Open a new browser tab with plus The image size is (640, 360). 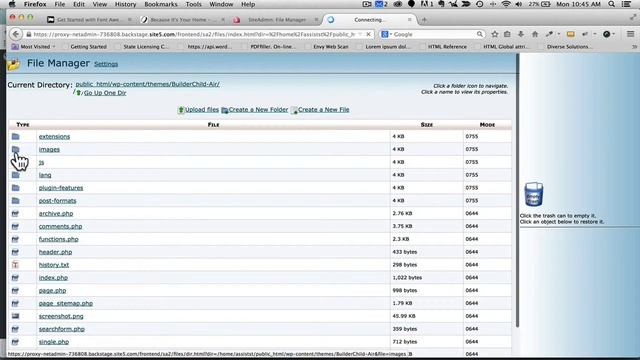coord(424,20)
